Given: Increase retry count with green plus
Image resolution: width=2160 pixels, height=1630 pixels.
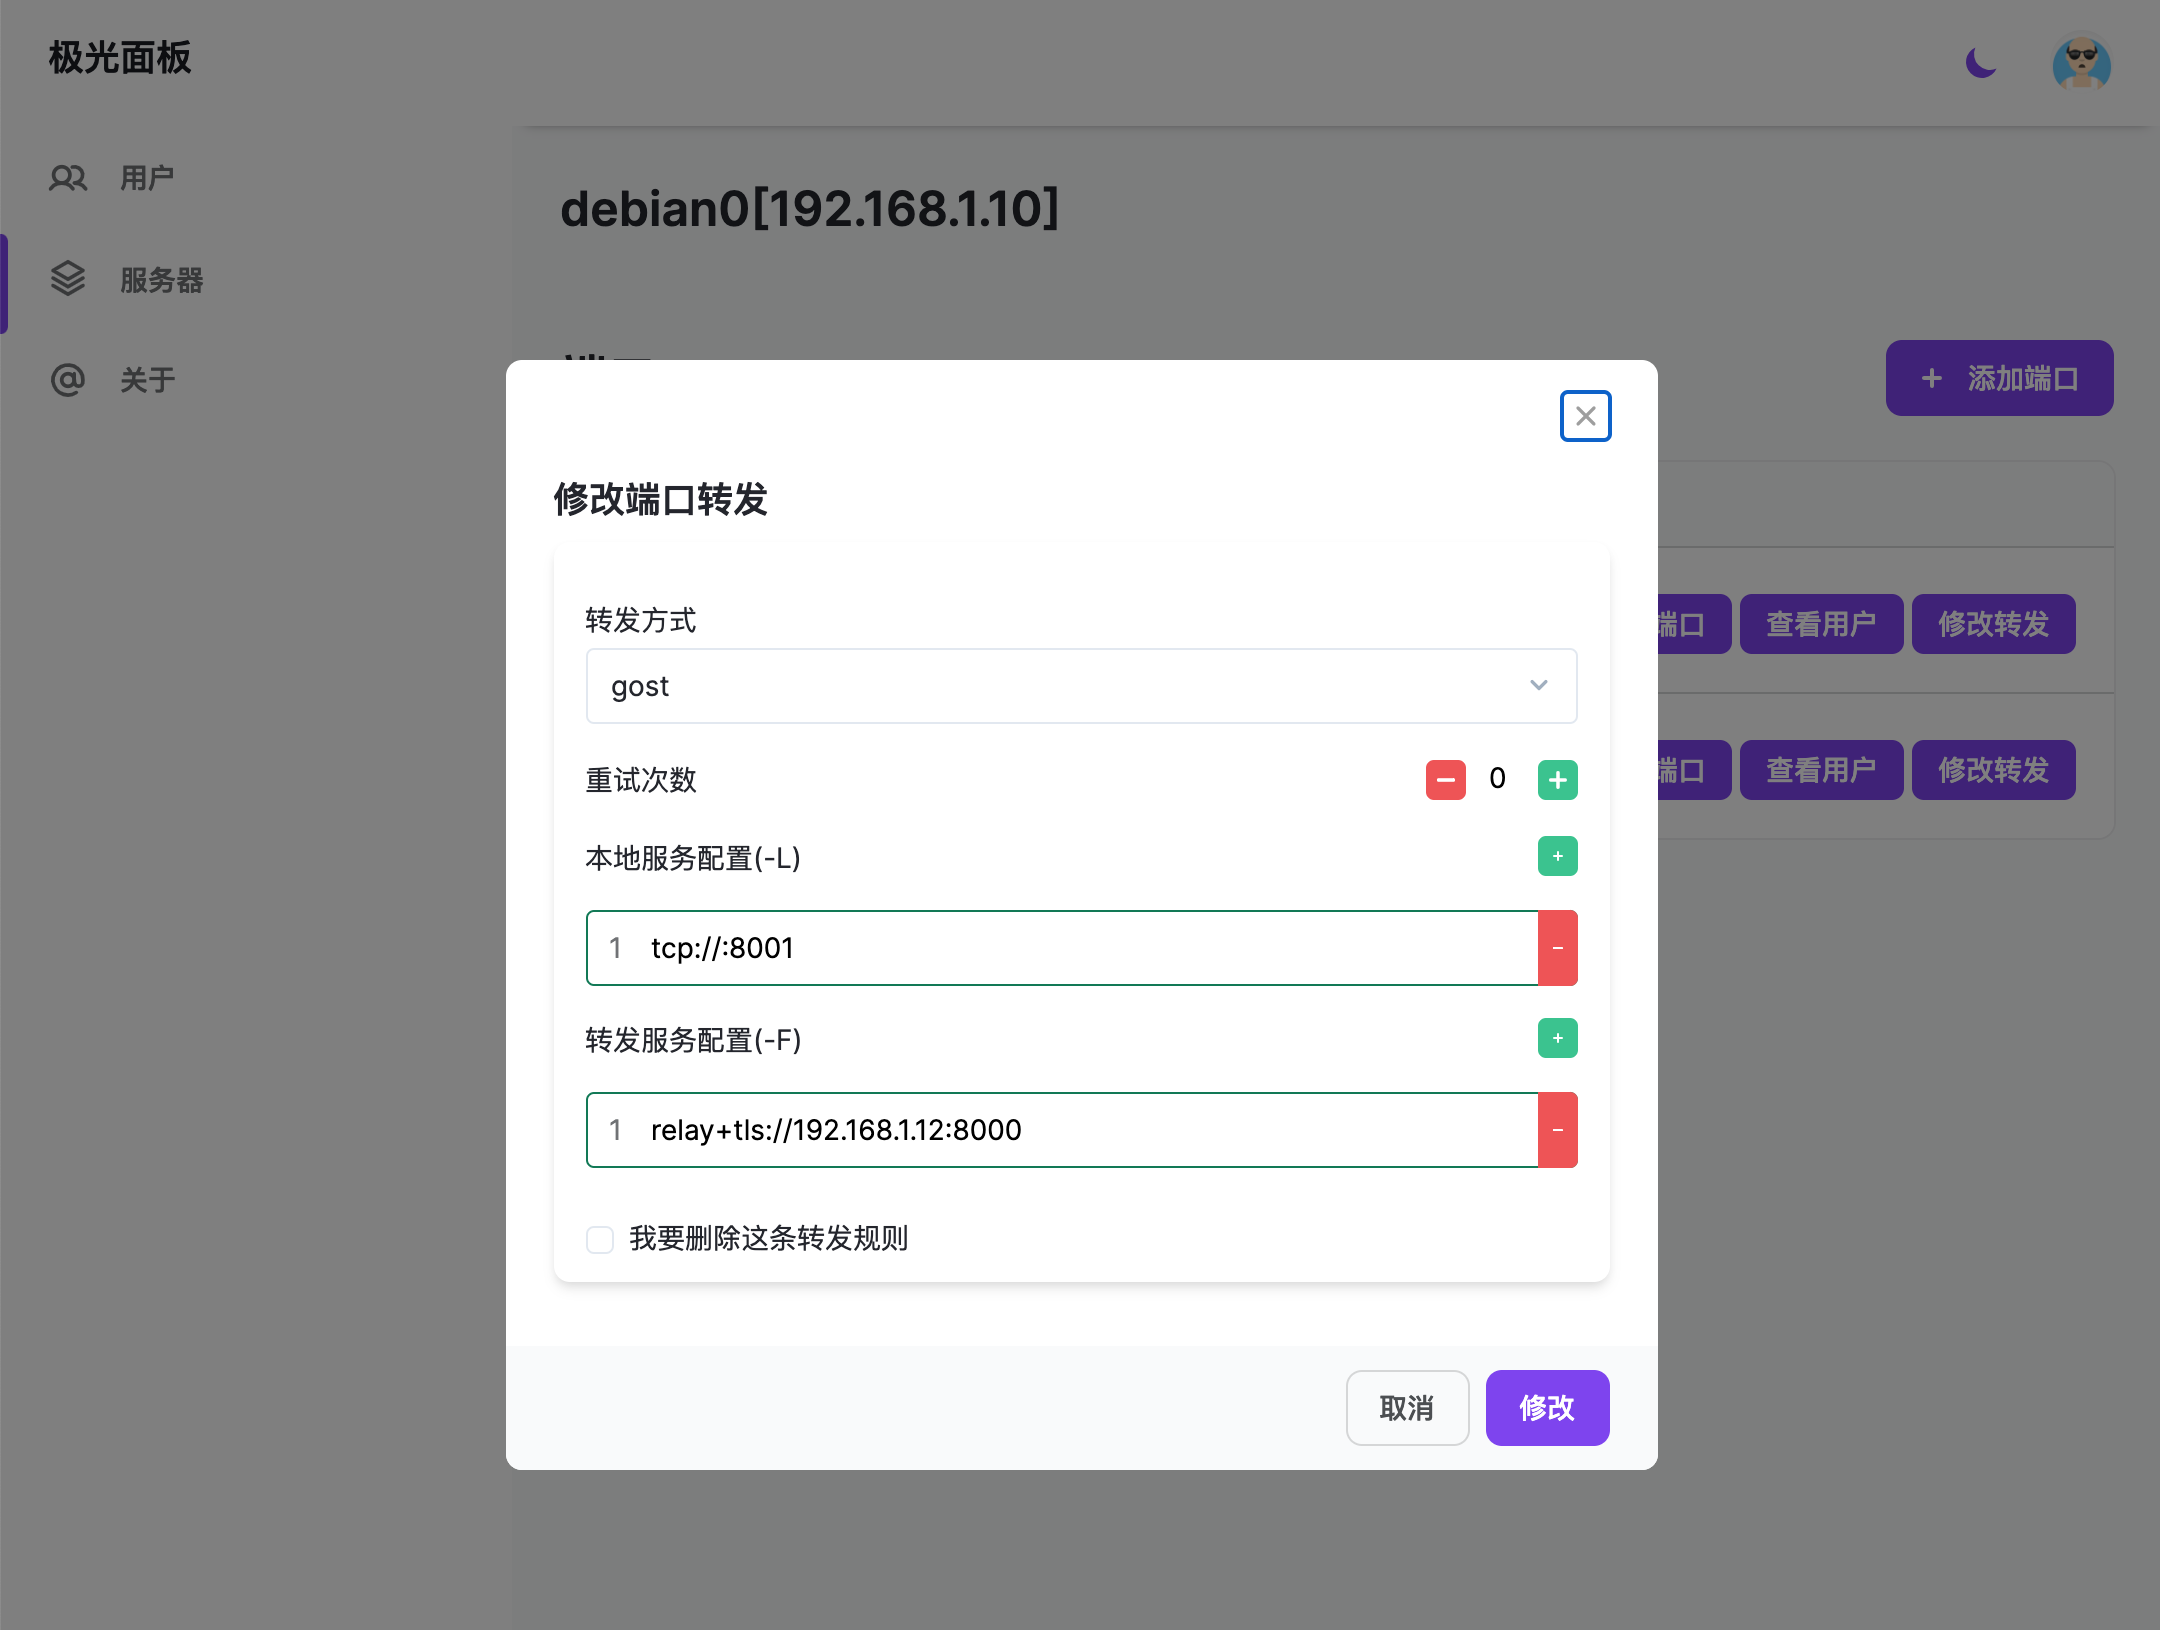Looking at the screenshot, I should [1557, 780].
